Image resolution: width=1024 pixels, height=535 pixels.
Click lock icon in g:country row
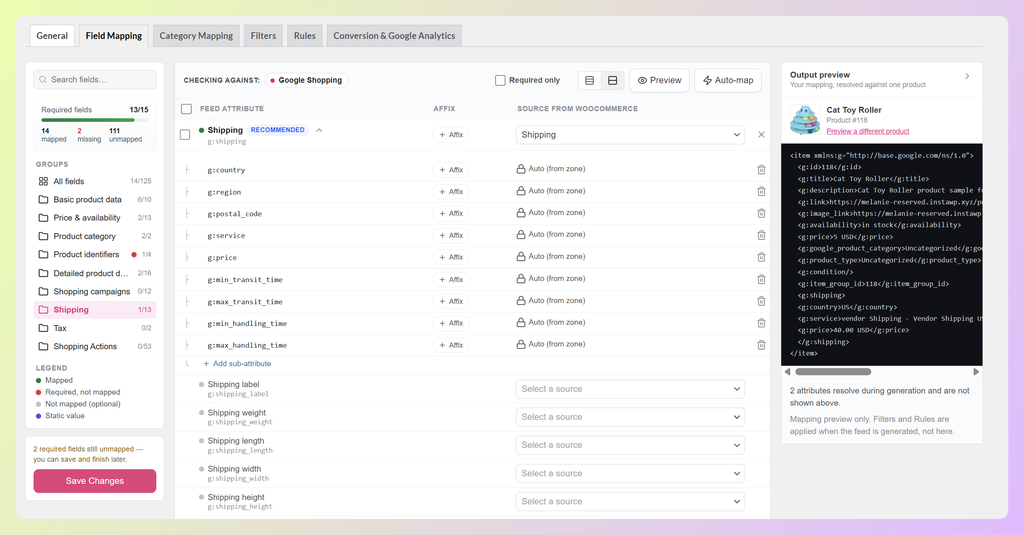[x=520, y=169]
